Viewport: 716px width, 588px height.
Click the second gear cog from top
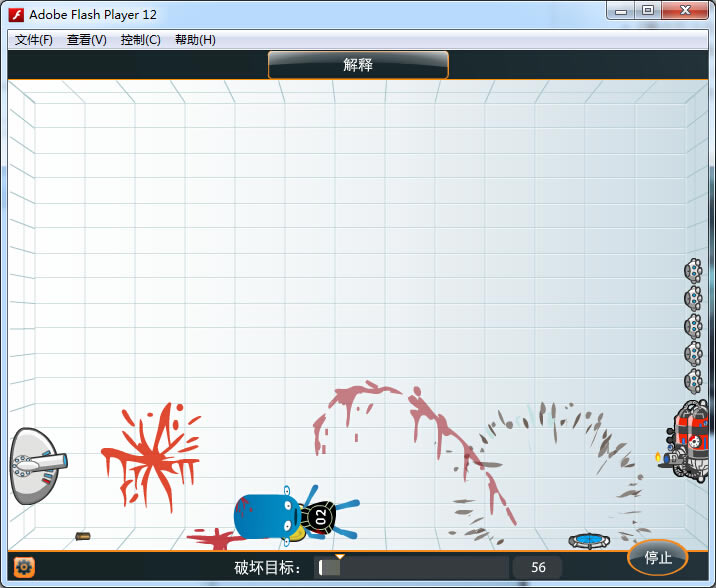[x=693, y=298]
